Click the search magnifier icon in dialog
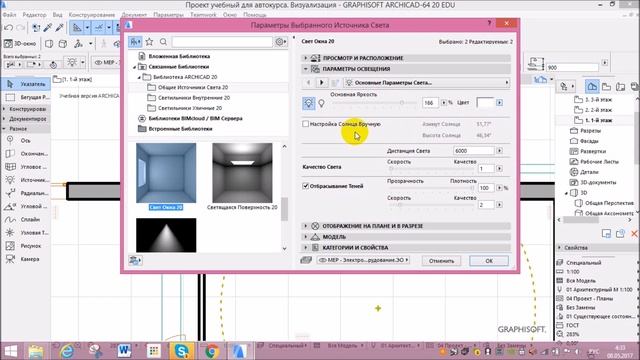Screen dimensions: 640x360 tap(163, 42)
